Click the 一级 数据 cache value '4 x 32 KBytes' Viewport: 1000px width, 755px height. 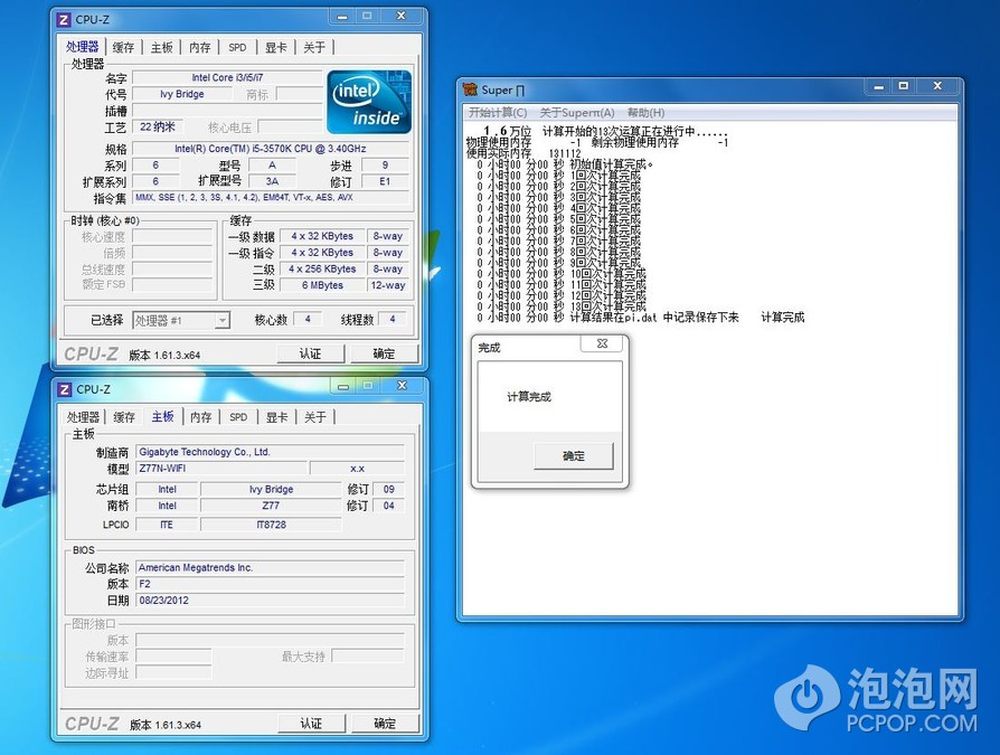322,236
